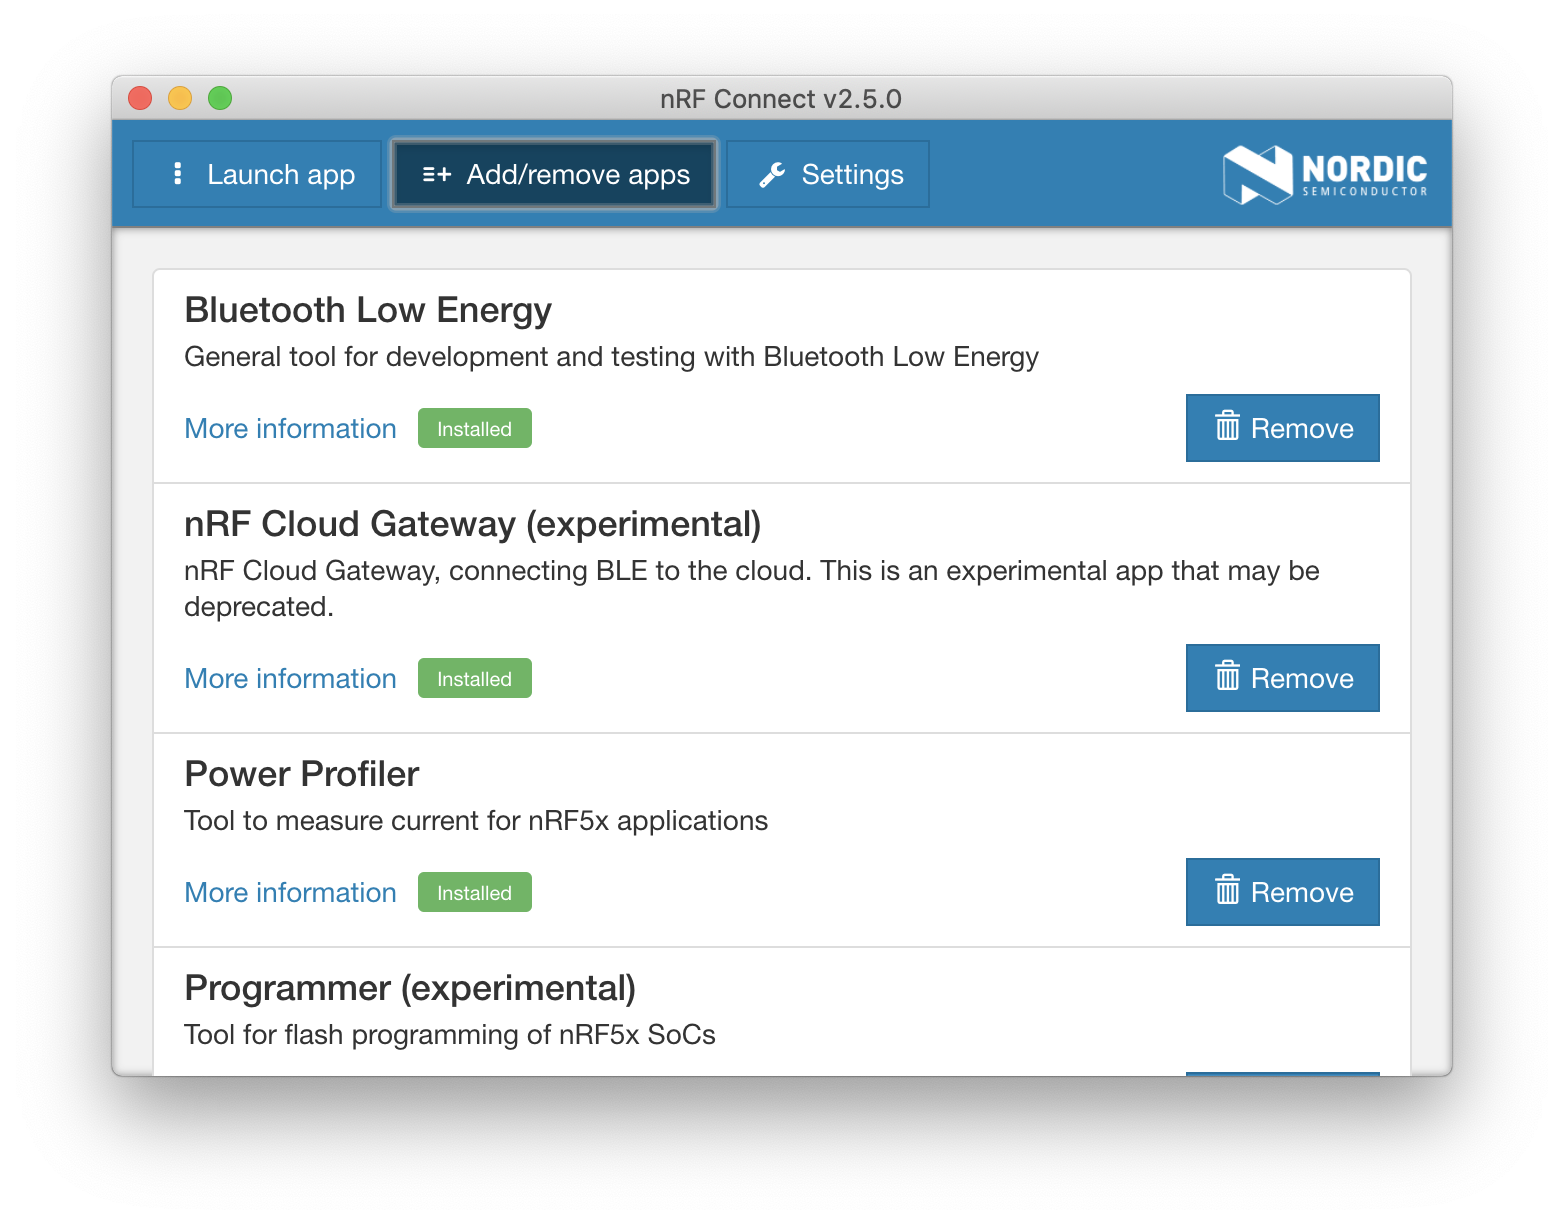This screenshot has width=1564, height=1224.
Task: Remove the Bluetooth Low Energy app
Action: pyautogui.click(x=1282, y=428)
